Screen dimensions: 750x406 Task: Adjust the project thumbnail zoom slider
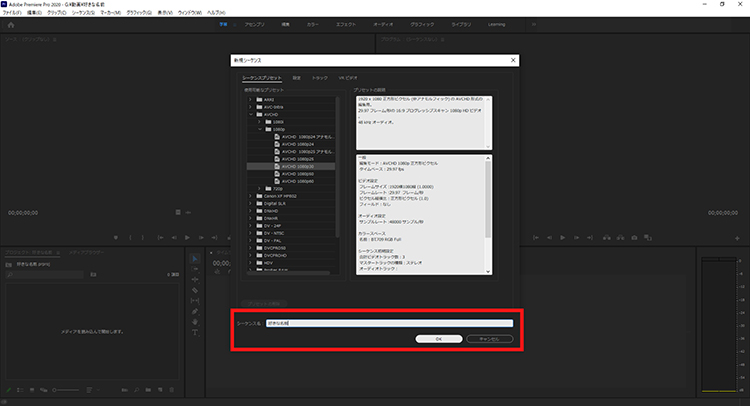[x=66, y=390]
